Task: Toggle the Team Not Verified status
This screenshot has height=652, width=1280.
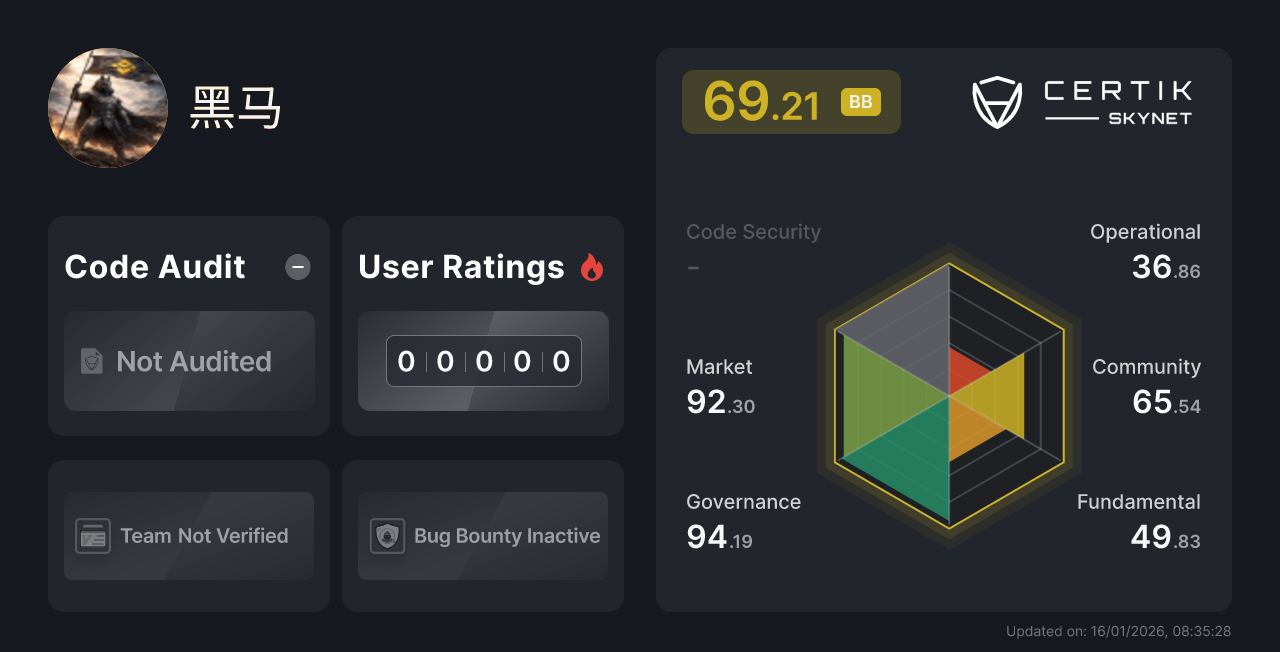Action: click(x=188, y=536)
